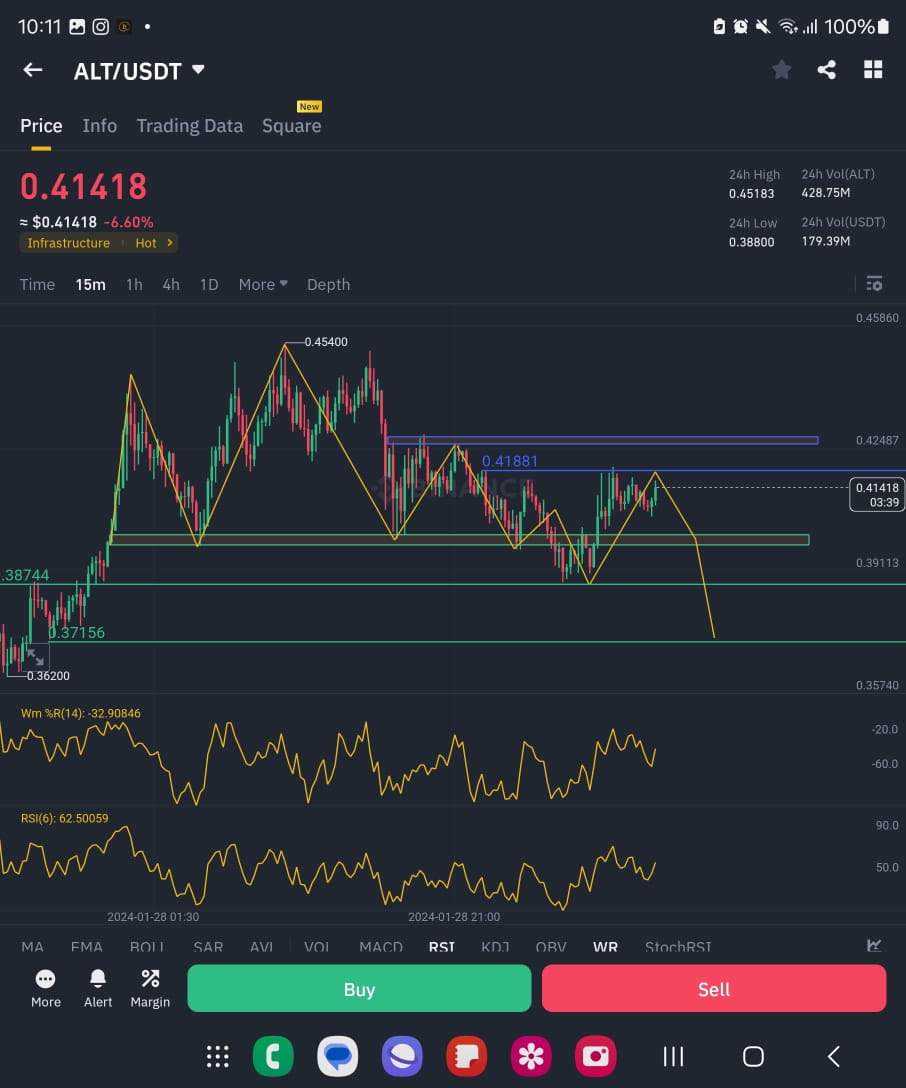Enable the VOL indicator
Image resolution: width=906 pixels, height=1088 pixels.
pos(317,947)
